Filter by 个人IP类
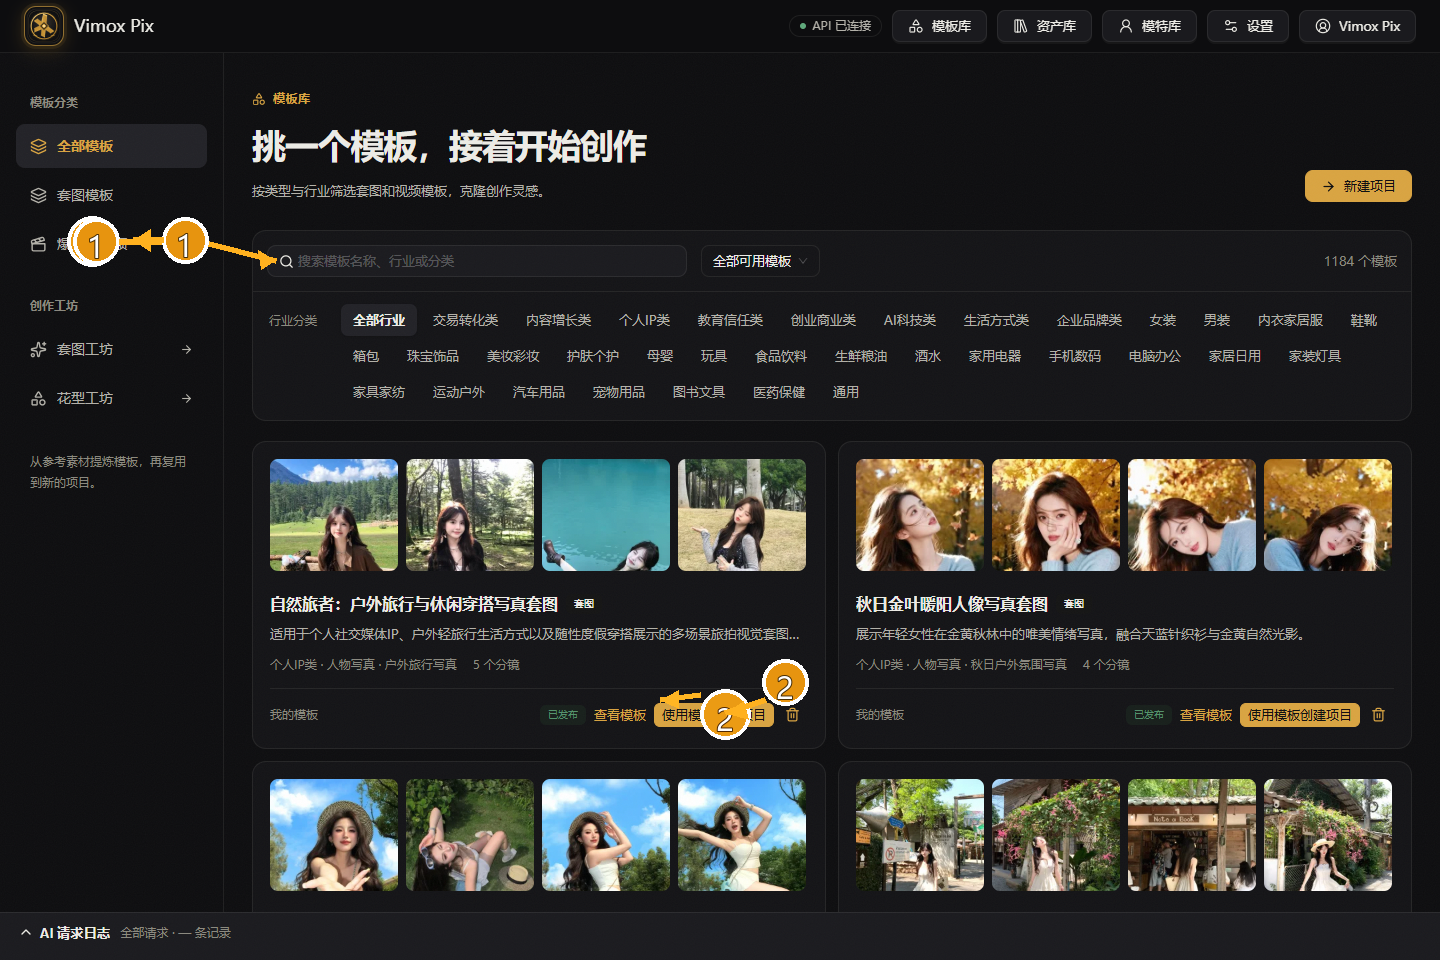This screenshot has width=1440, height=960. click(x=644, y=320)
